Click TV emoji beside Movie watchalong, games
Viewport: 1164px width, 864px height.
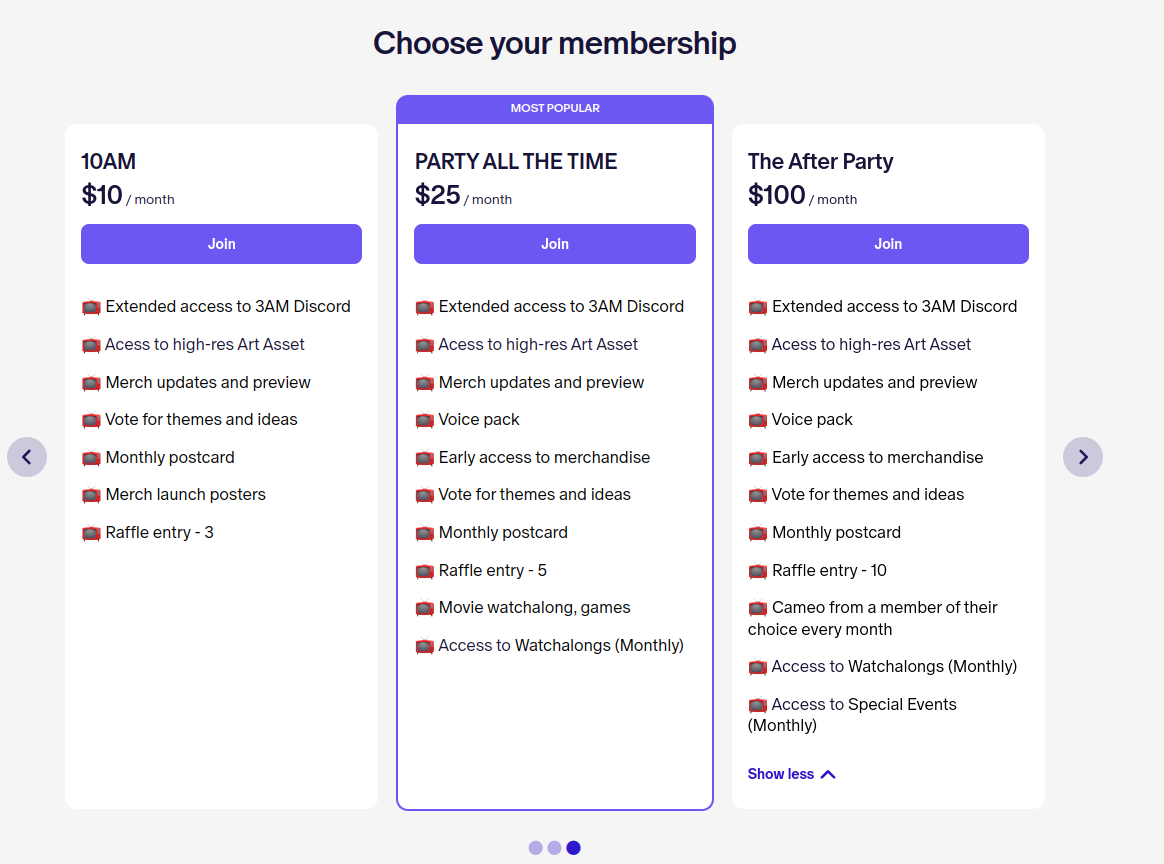click(424, 608)
